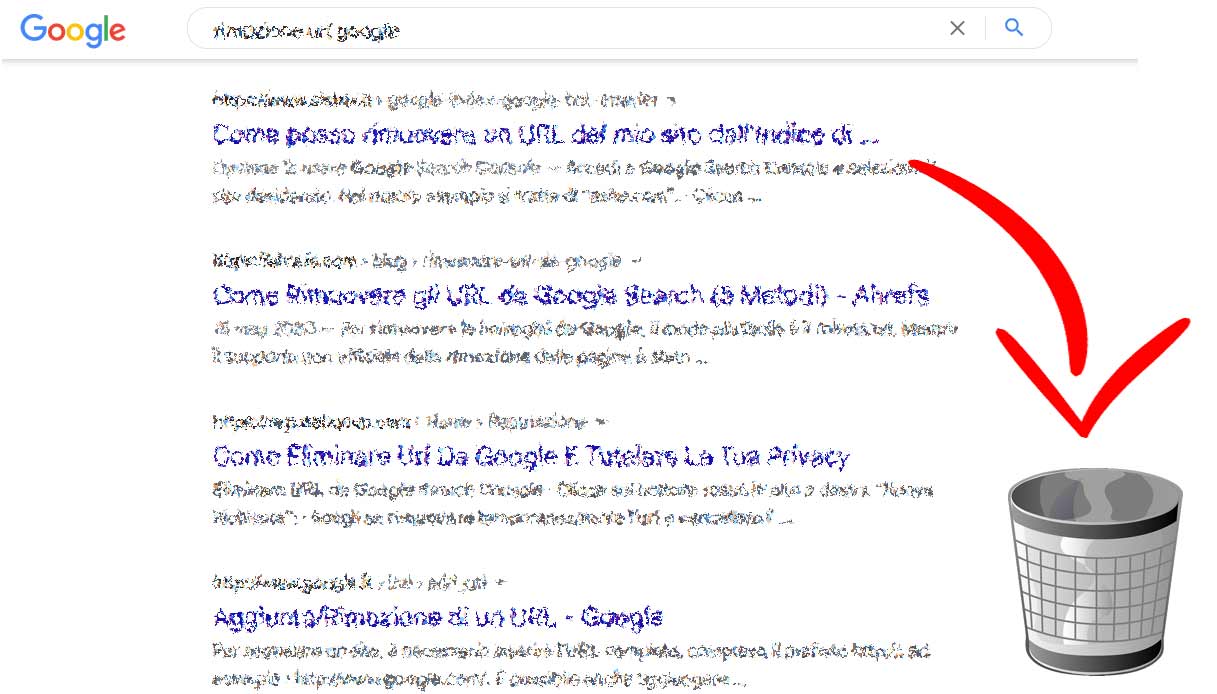Open the Ahrefs "Come Rimuovere gli URL" result
This screenshot has width=1217, height=694.
pyautogui.click(x=569, y=294)
